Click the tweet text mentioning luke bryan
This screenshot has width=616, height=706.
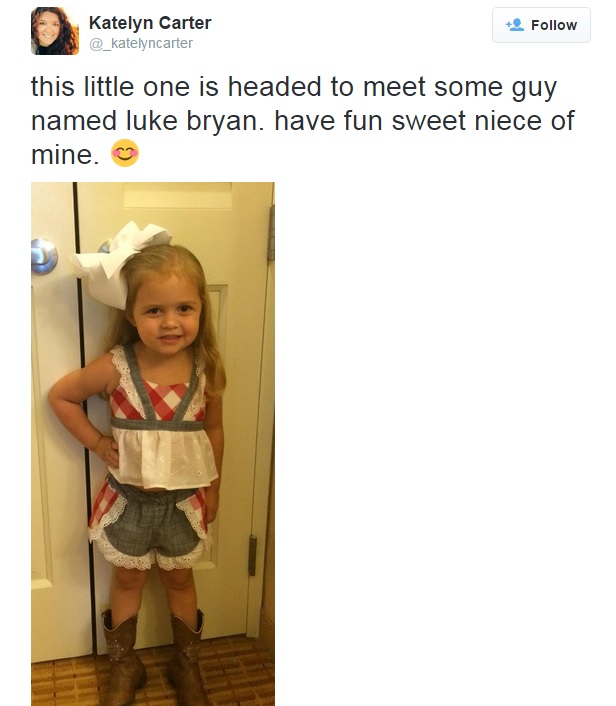(x=303, y=121)
